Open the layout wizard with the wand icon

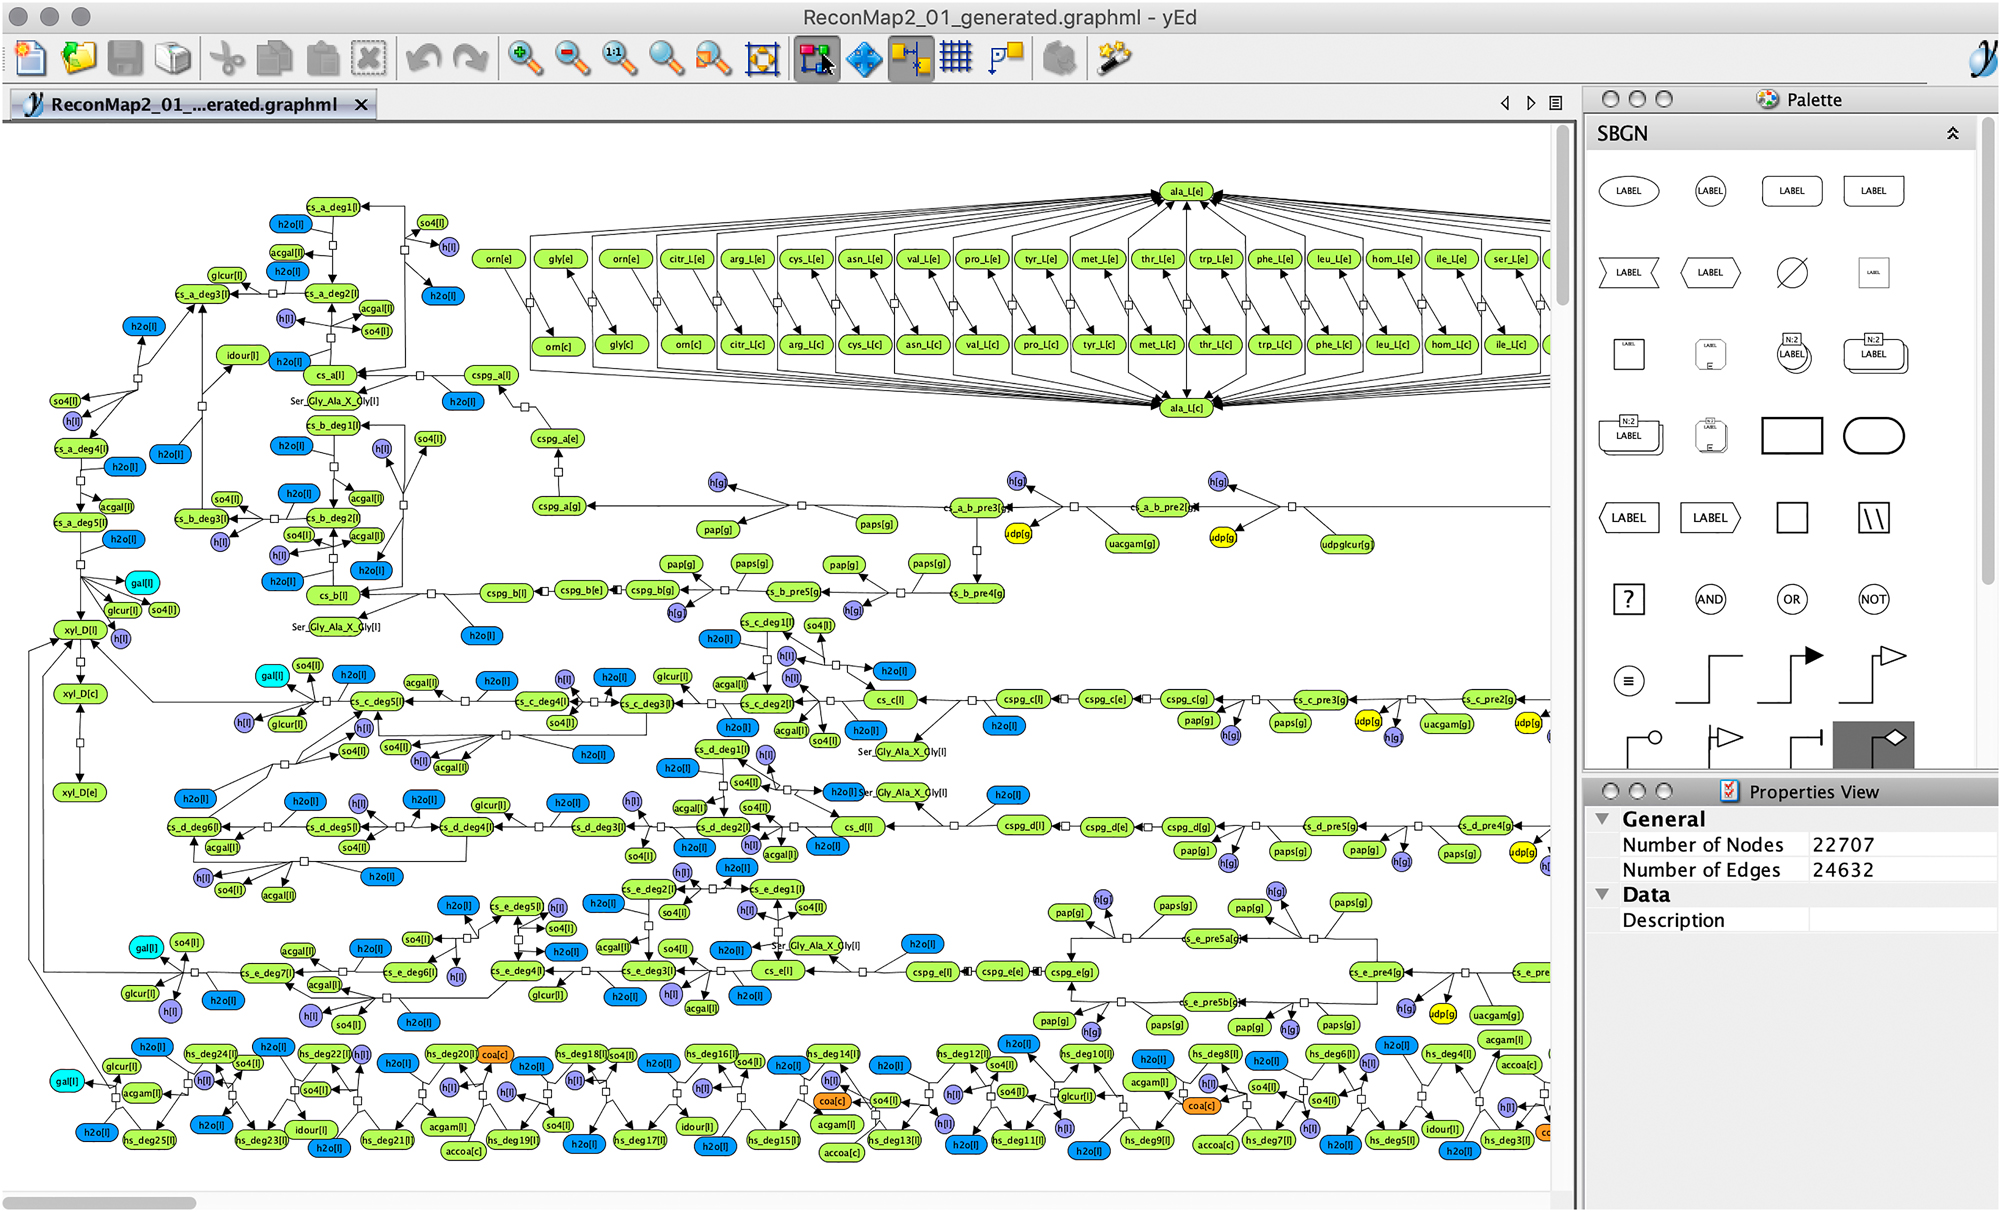point(1113,58)
